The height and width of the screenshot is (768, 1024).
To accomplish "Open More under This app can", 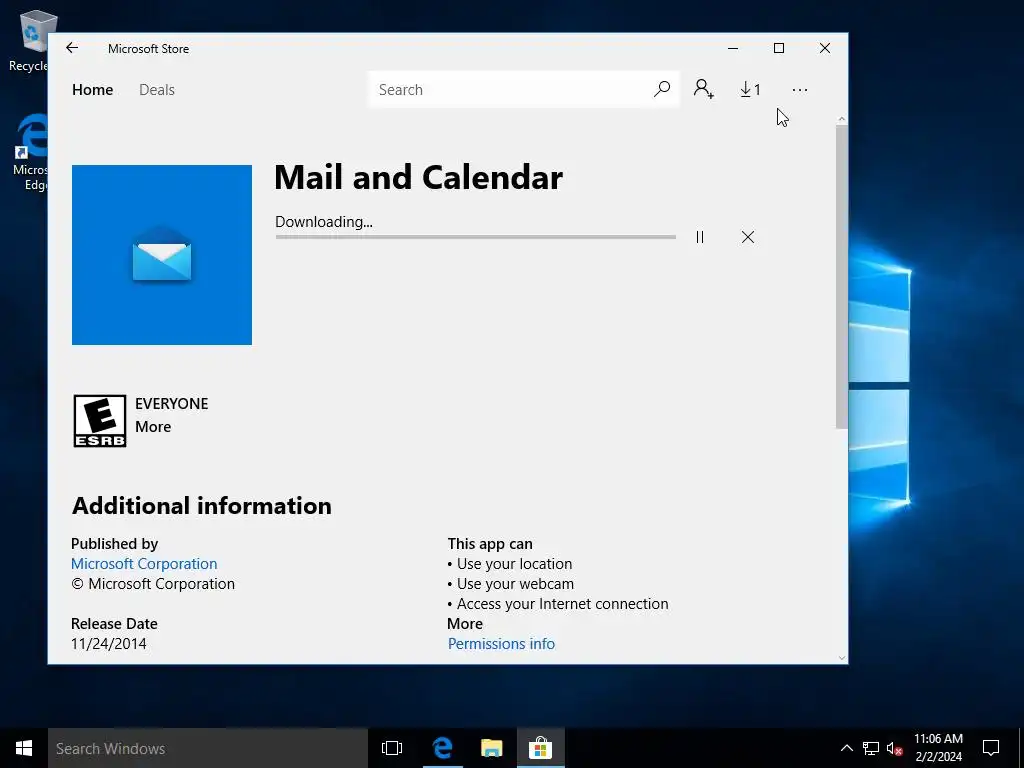I will [x=465, y=624].
